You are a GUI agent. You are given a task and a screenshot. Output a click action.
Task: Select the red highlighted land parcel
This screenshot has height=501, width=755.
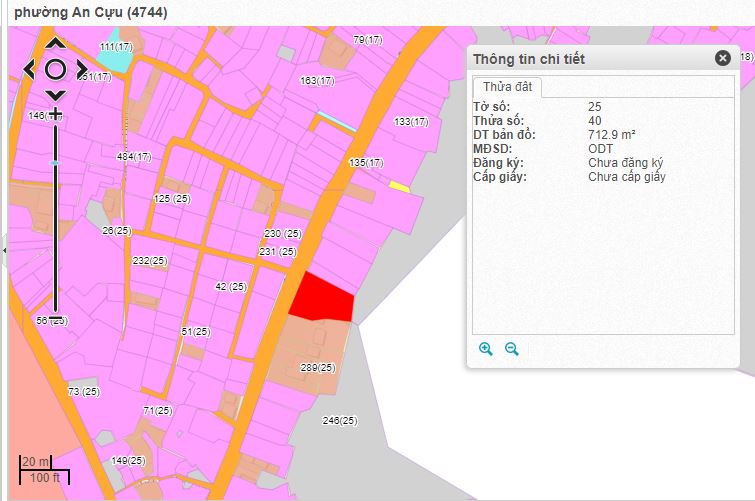click(325, 298)
